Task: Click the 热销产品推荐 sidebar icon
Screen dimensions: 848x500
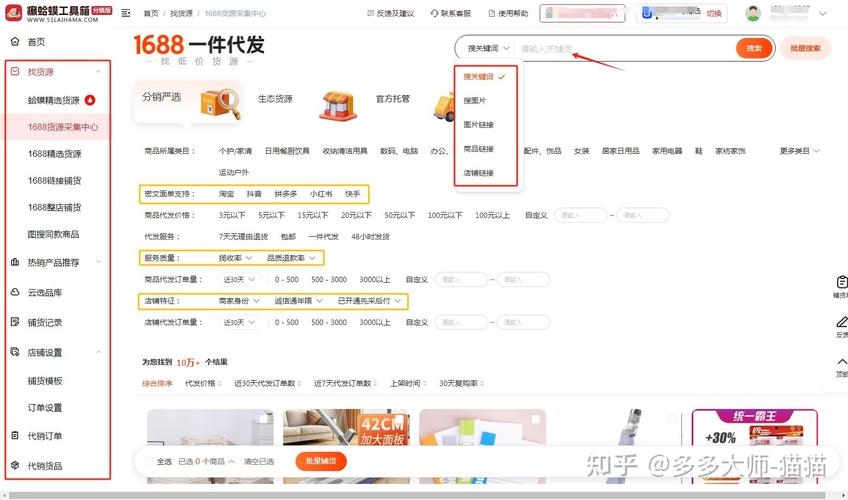Action: [x=15, y=262]
